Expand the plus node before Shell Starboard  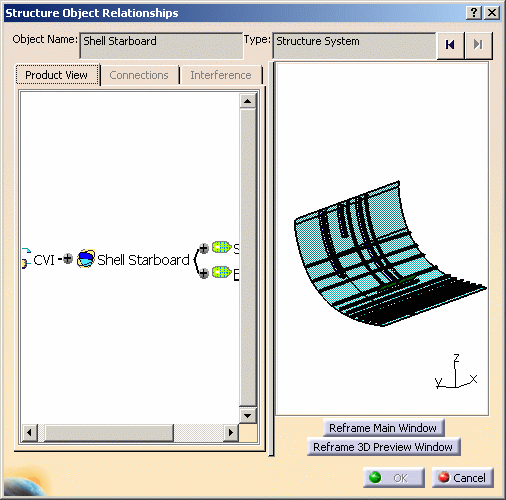click(68, 258)
